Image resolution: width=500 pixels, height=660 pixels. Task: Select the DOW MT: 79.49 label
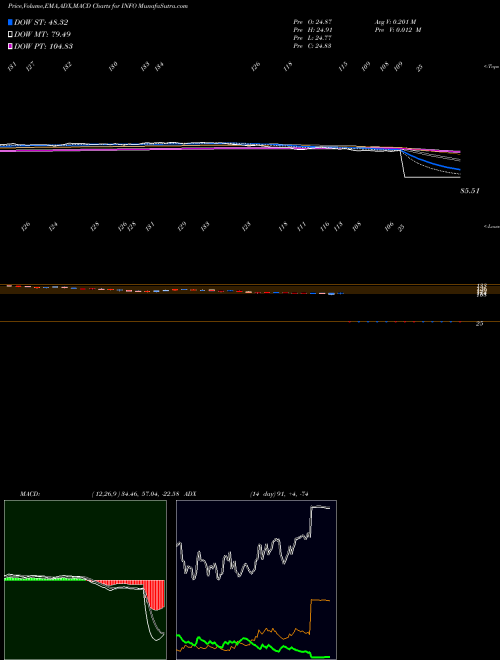coord(42,35)
